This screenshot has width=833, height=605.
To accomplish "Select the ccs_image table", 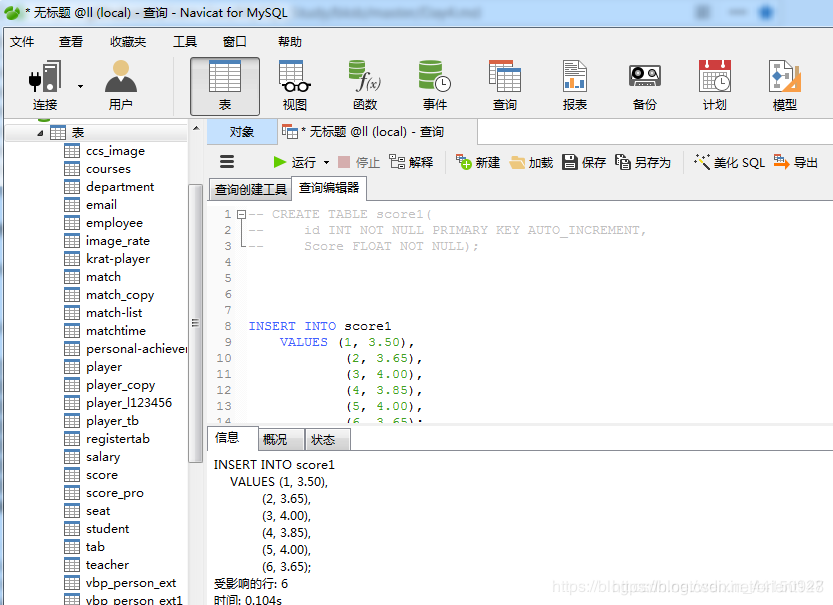I will point(115,151).
